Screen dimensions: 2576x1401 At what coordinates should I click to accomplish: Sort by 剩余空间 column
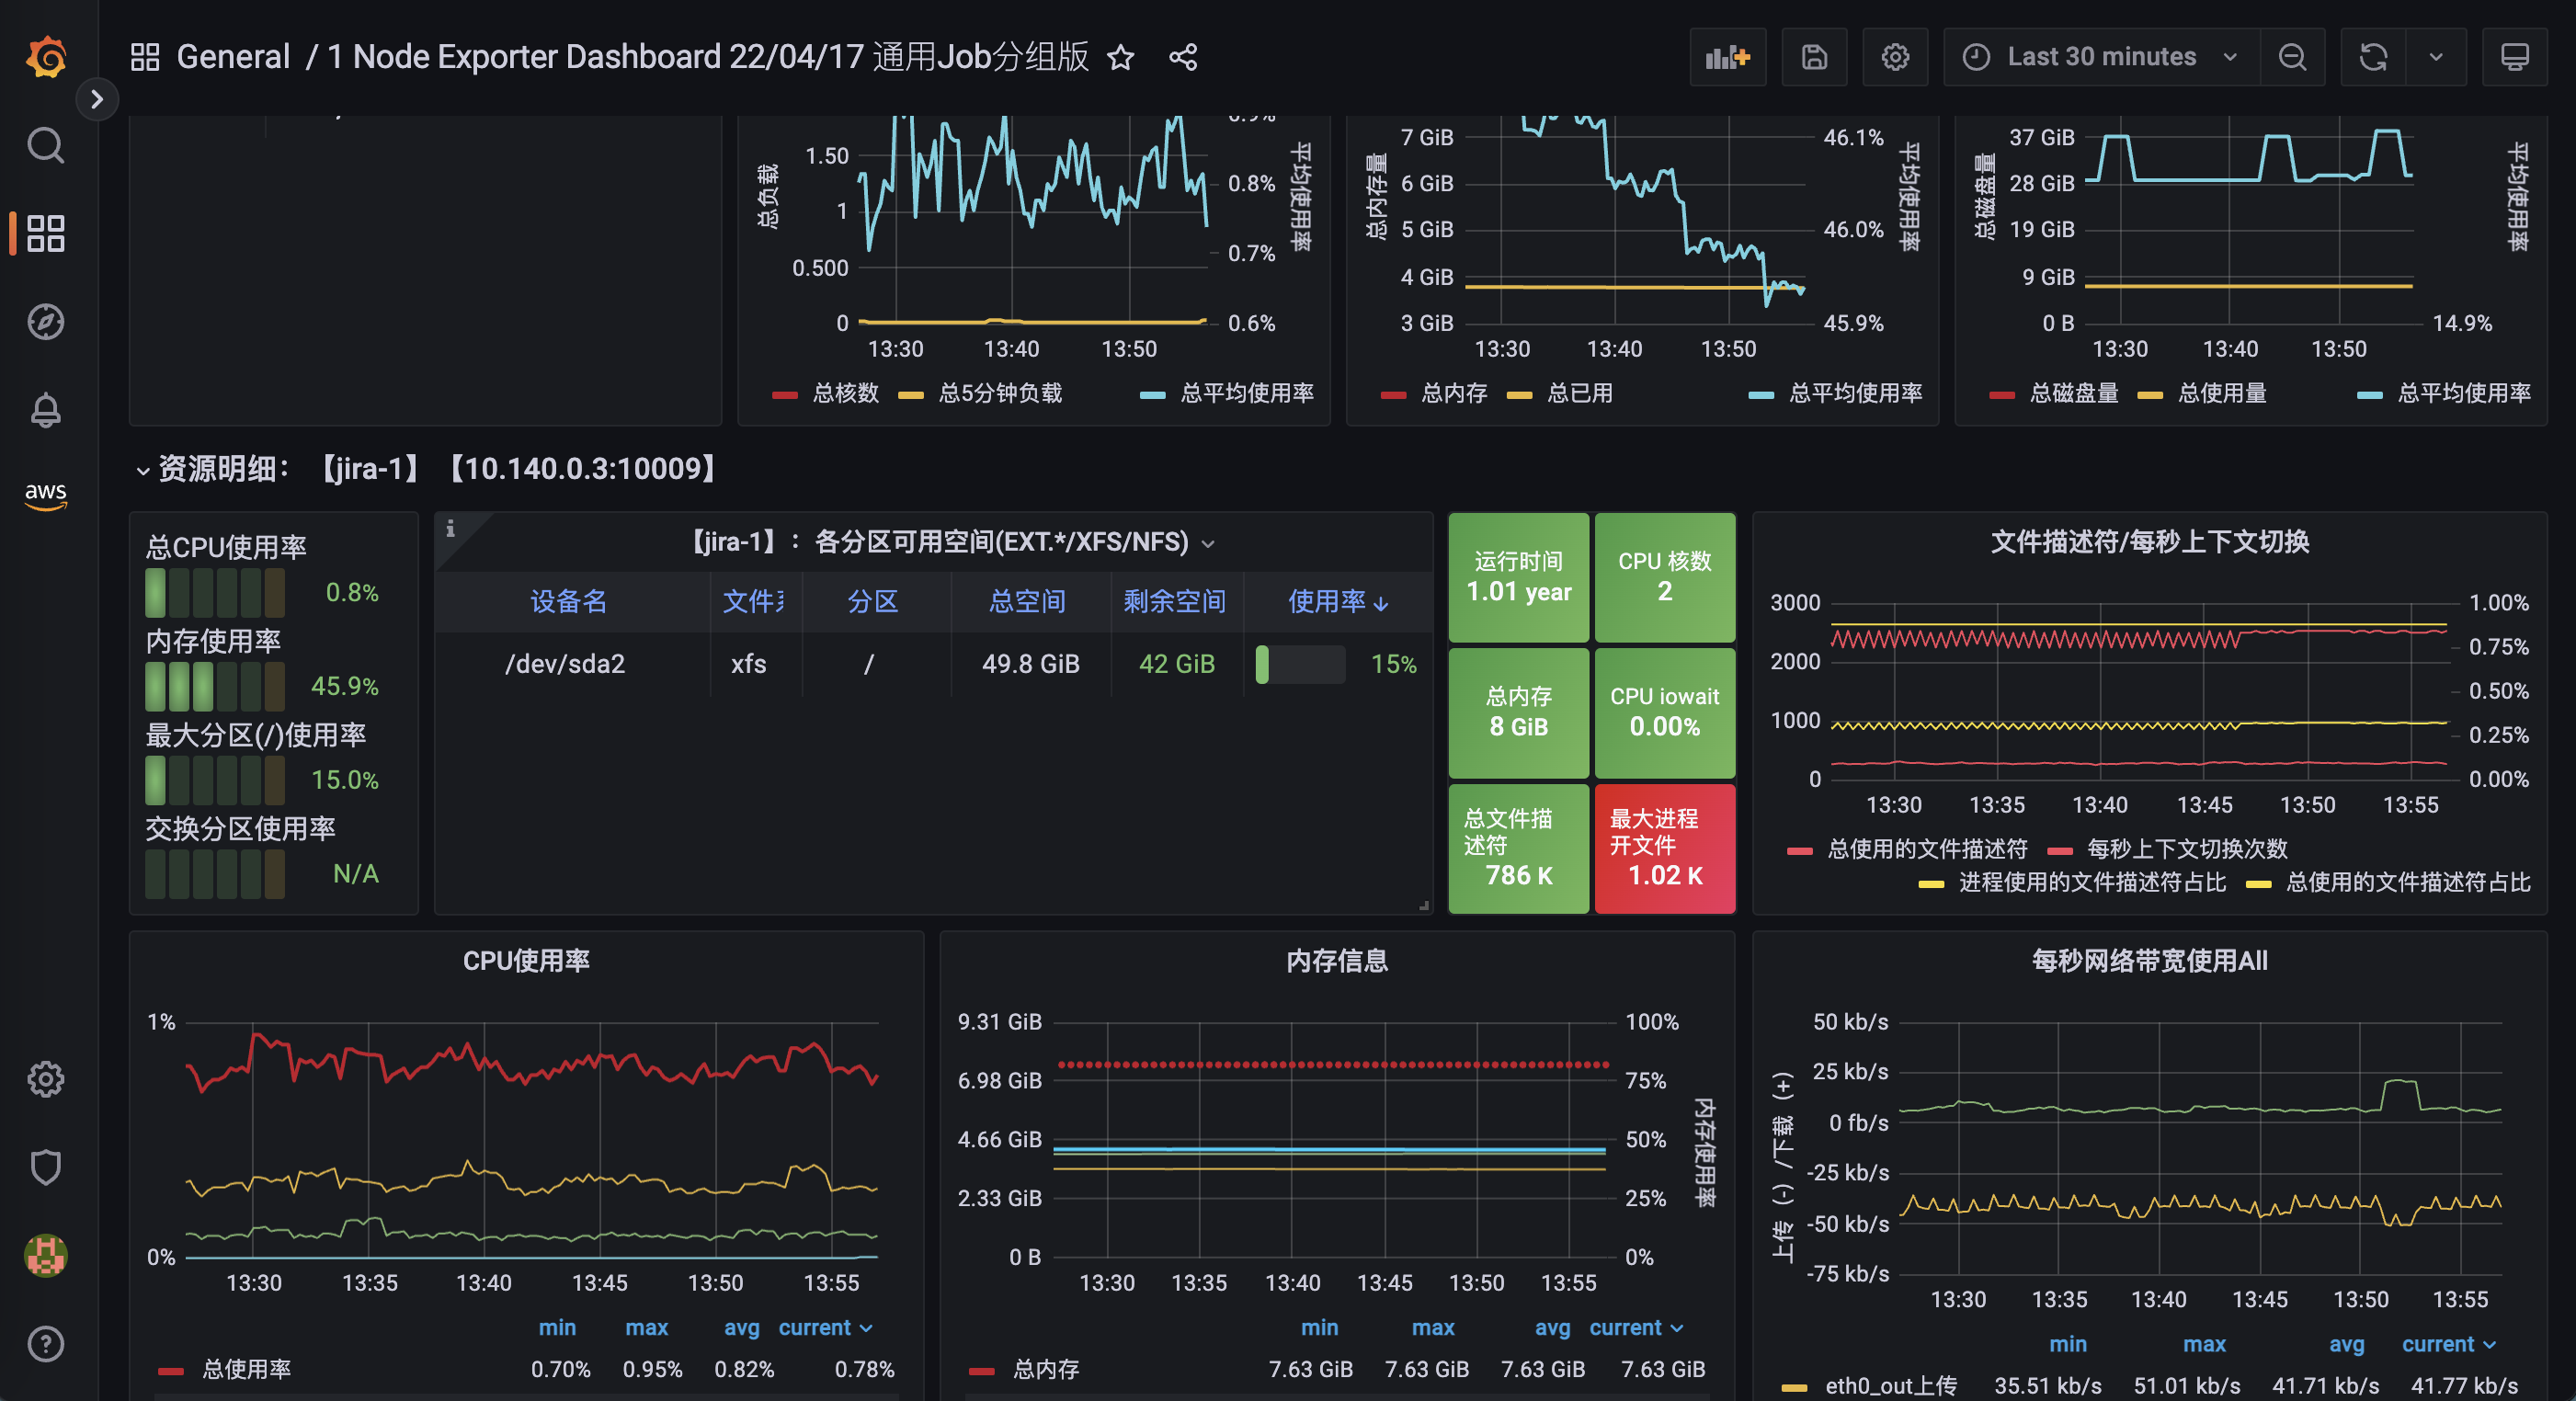click(x=1174, y=601)
